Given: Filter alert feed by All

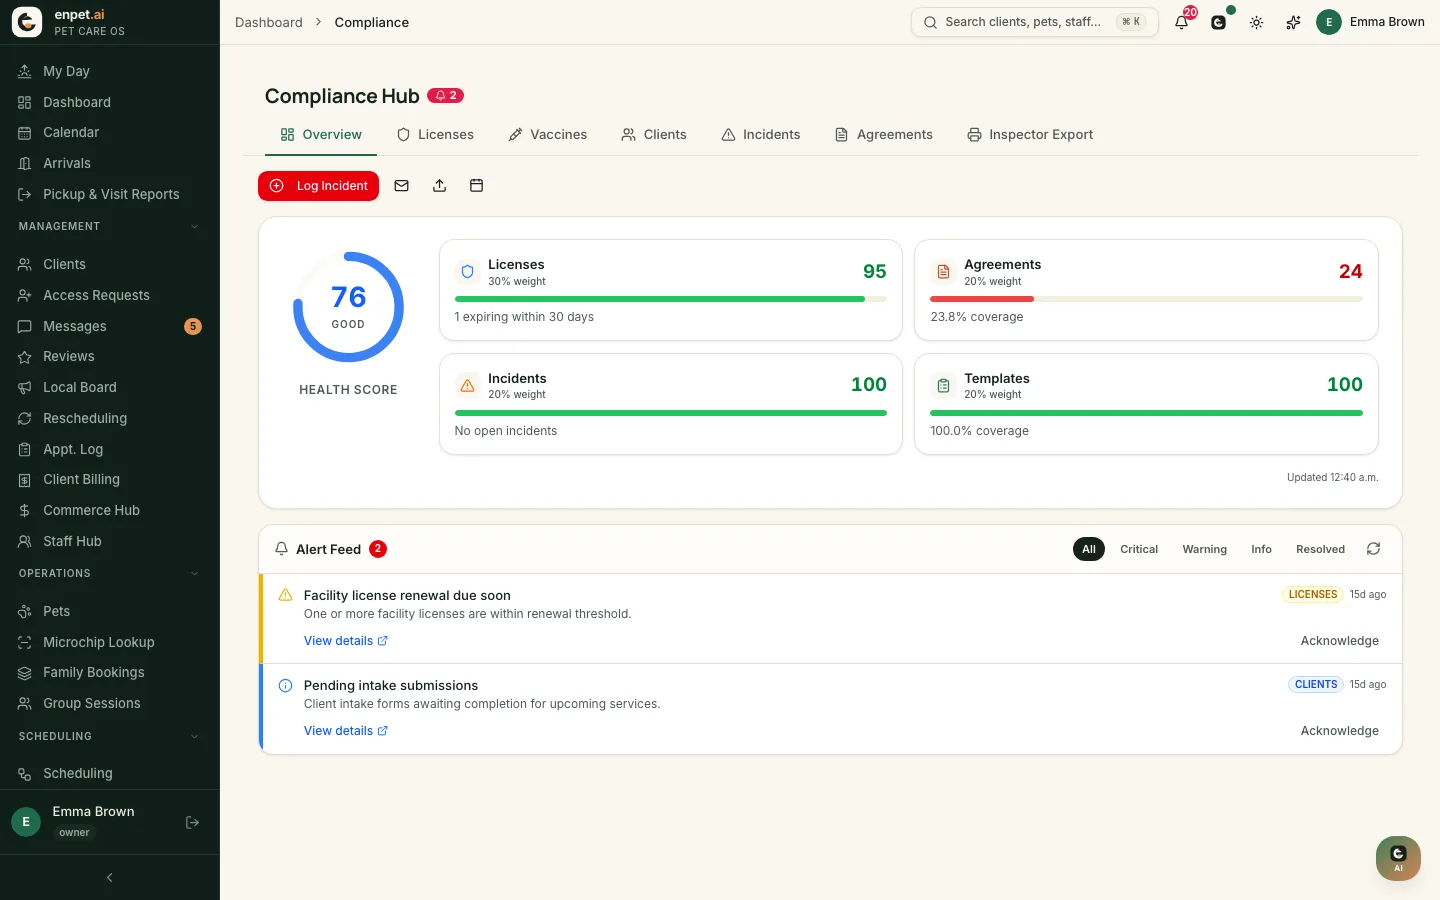Looking at the screenshot, I should click(1089, 549).
